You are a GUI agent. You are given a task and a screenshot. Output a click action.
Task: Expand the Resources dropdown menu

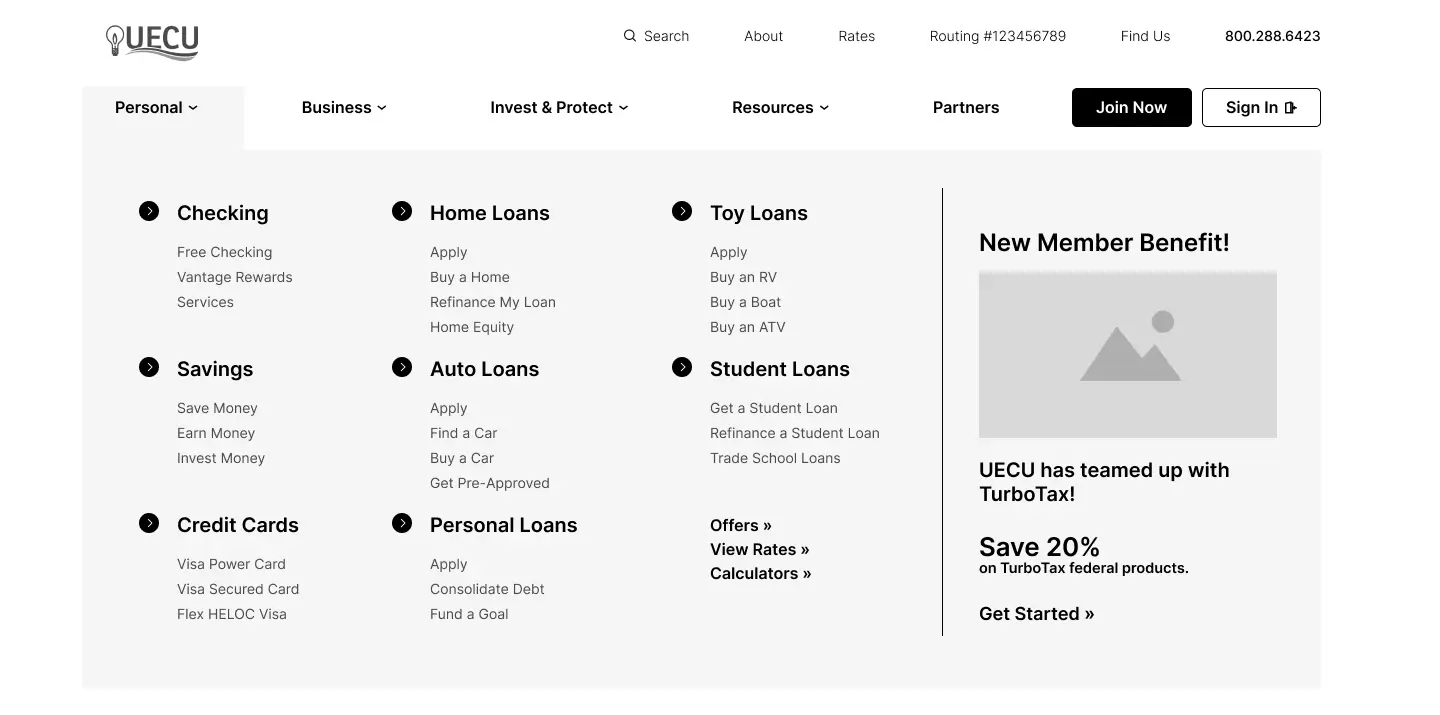pyautogui.click(x=780, y=108)
